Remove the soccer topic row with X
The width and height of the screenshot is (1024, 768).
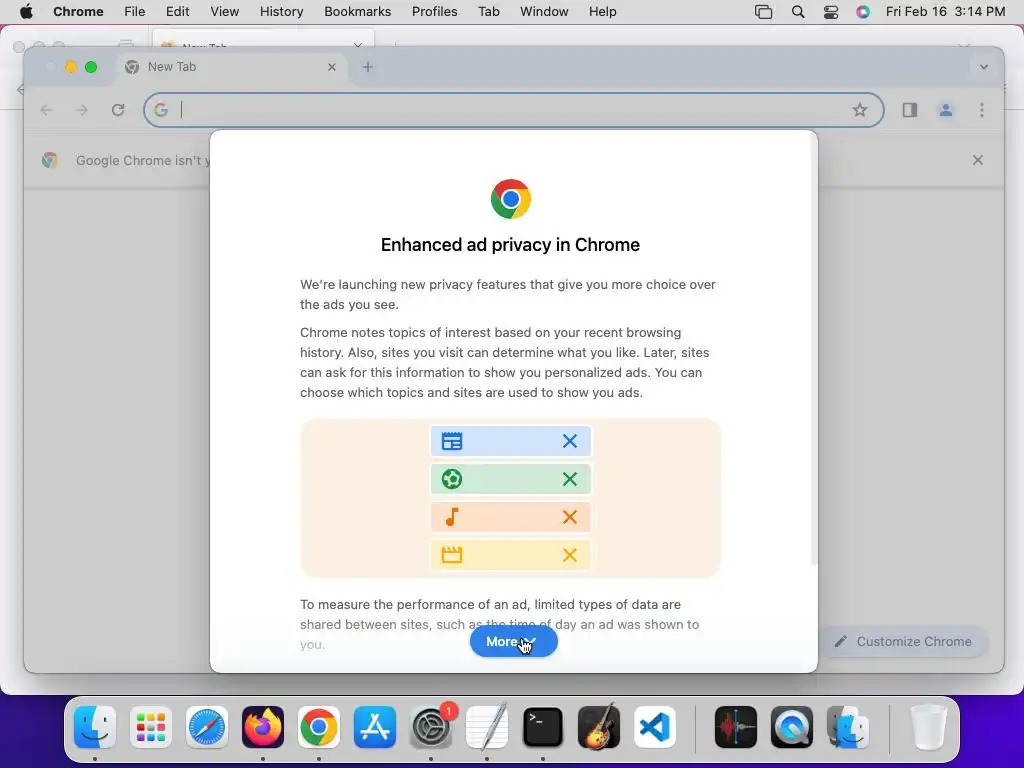[569, 479]
